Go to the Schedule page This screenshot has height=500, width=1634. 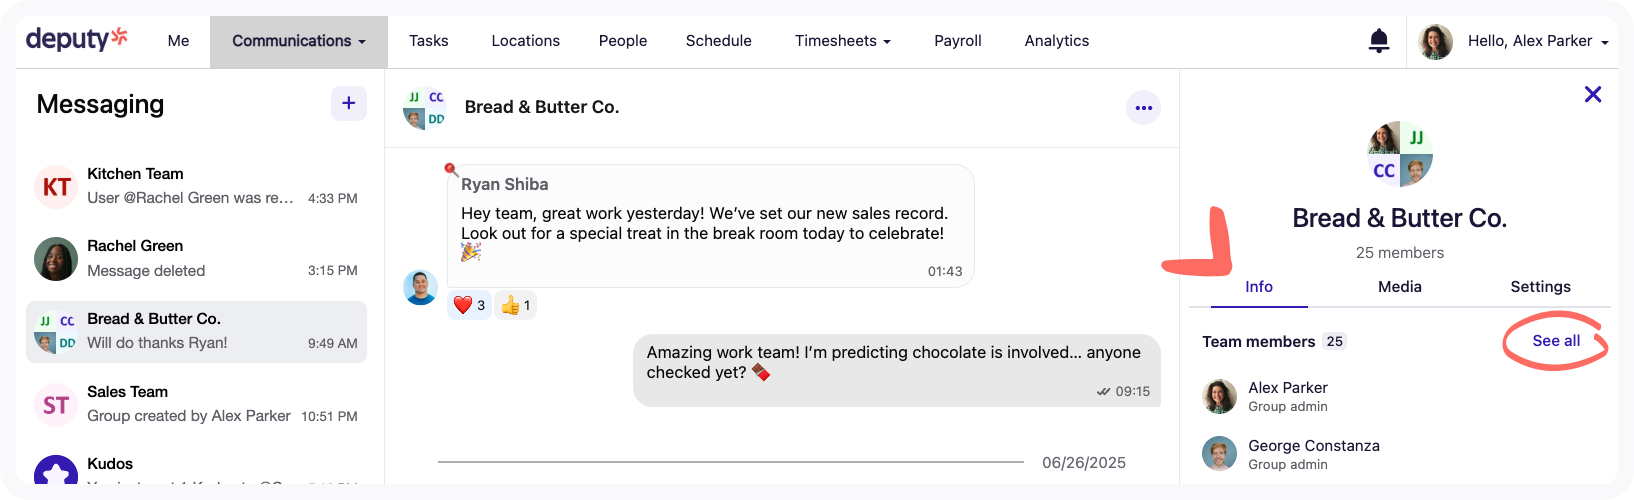[718, 41]
